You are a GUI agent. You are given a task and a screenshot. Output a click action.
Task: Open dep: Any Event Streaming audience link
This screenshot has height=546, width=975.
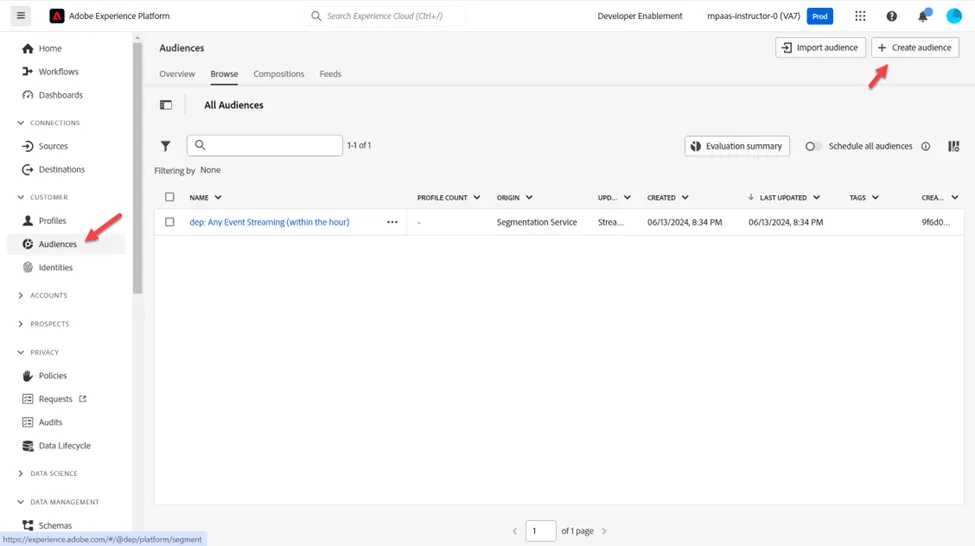point(269,222)
